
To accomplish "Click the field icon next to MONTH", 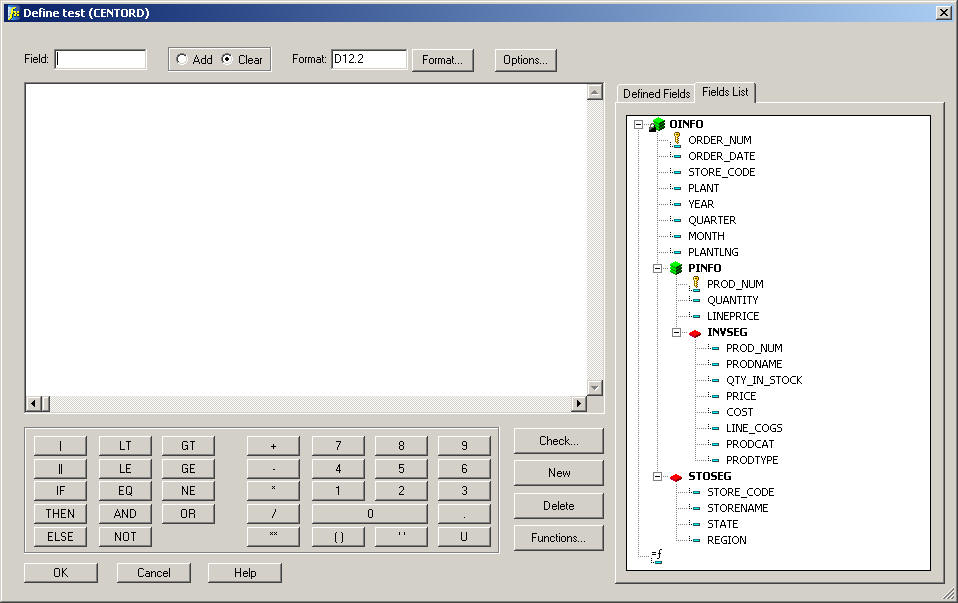I will click(x=676, y=236).
